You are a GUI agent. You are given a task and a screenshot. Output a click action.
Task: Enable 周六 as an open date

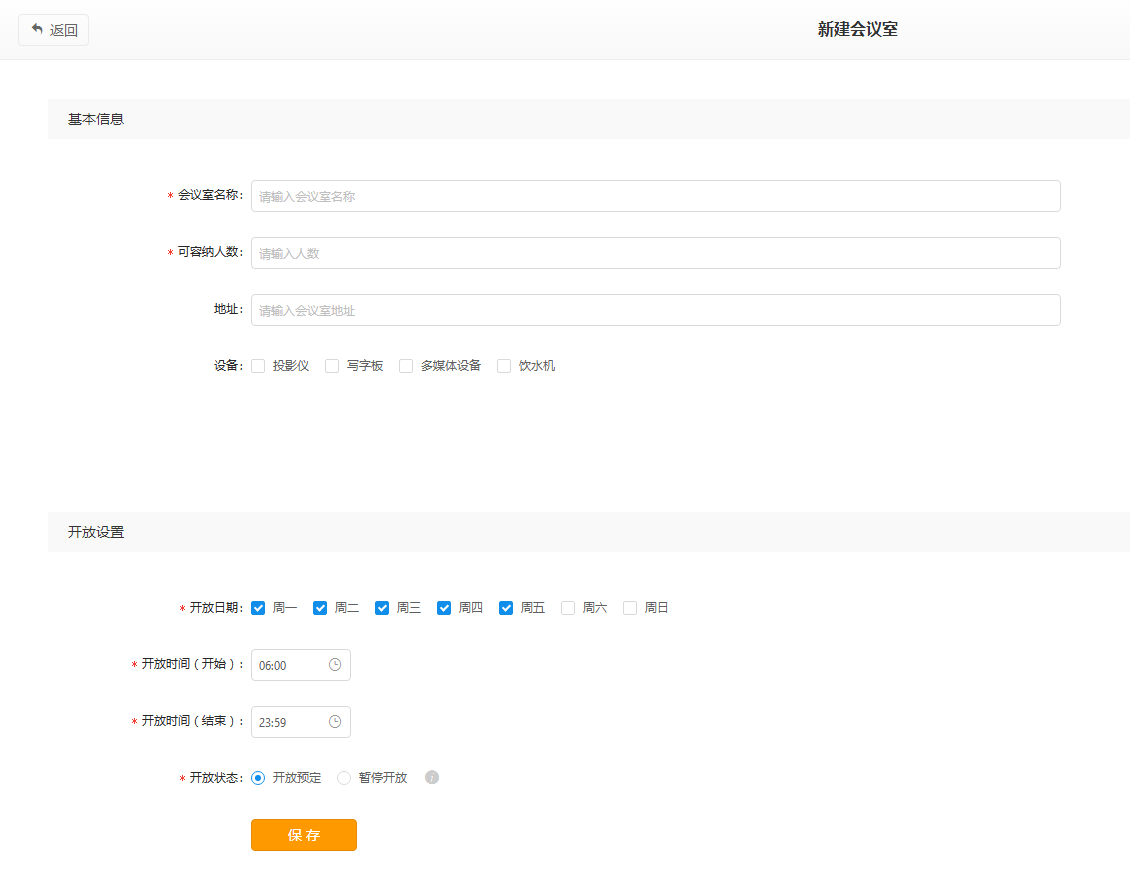coord(568,608)
